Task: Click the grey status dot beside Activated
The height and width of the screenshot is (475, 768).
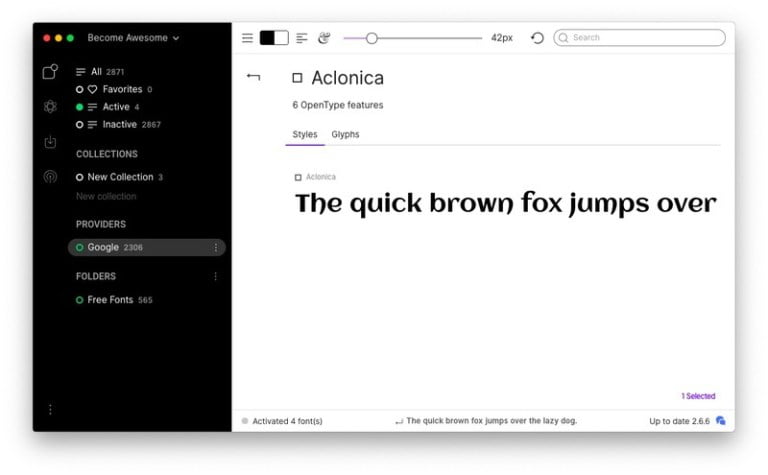Action: [245, 421]
